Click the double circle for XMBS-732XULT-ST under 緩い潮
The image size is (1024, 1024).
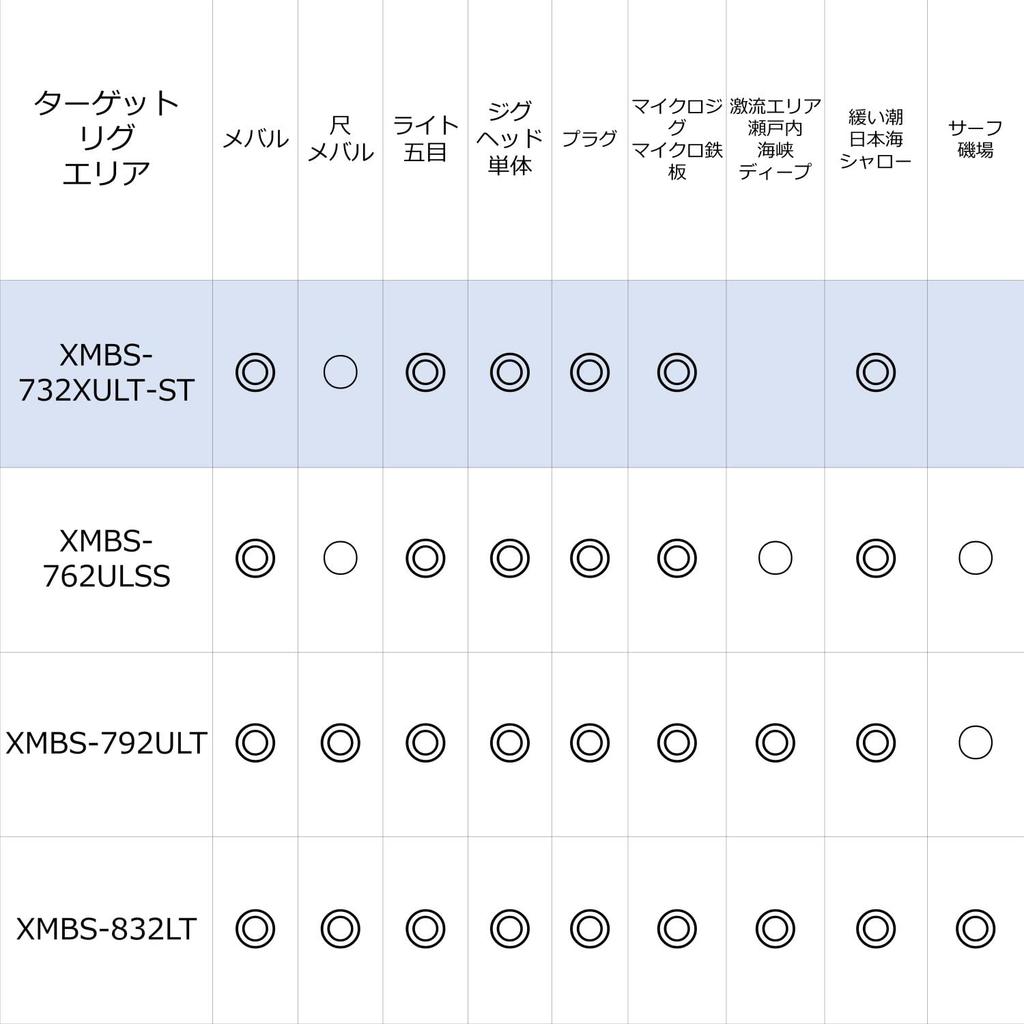point(876,372)
